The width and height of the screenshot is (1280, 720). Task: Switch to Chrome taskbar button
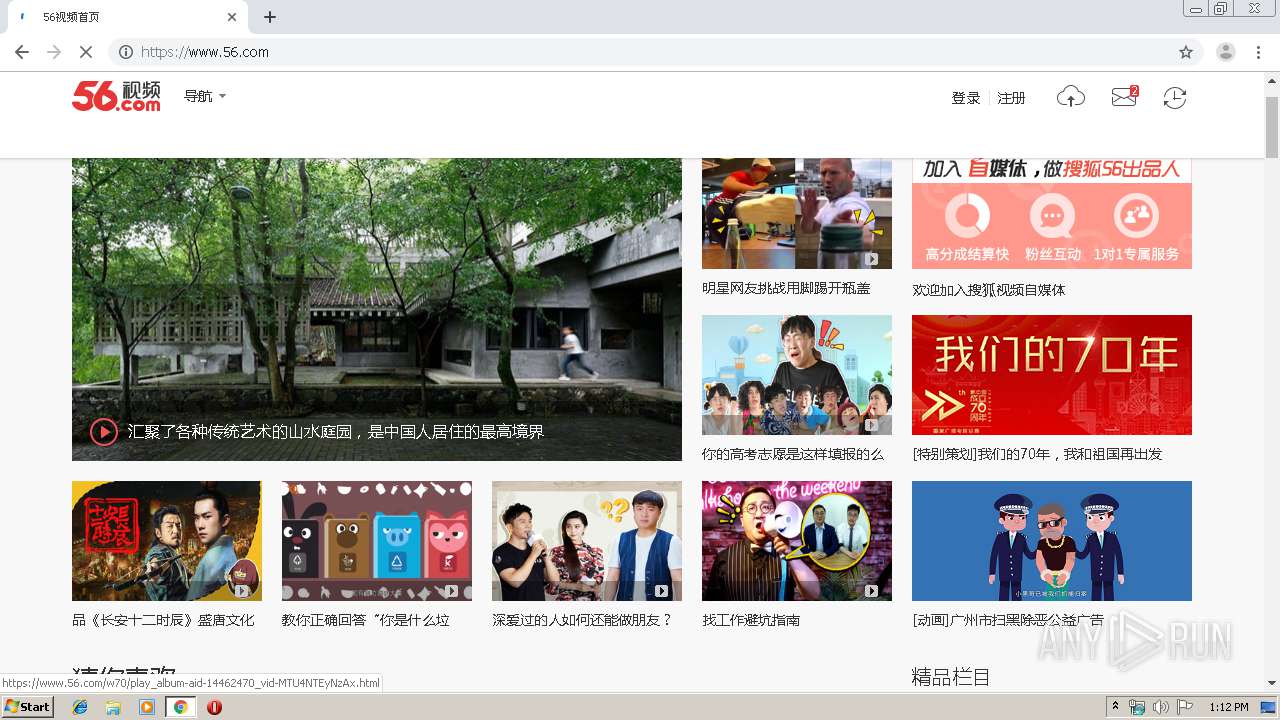tap(180, 707)
